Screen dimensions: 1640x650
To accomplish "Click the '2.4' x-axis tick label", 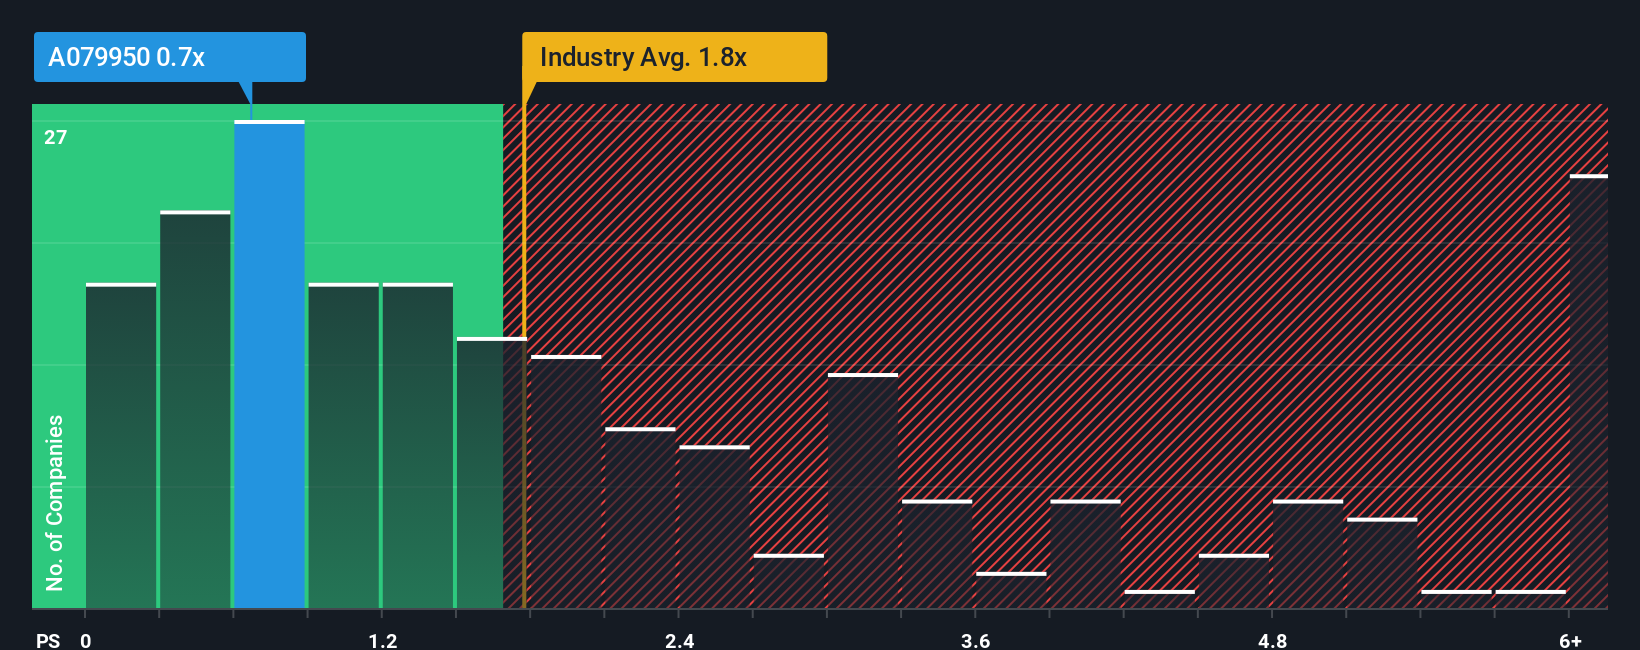I will 680,641.
